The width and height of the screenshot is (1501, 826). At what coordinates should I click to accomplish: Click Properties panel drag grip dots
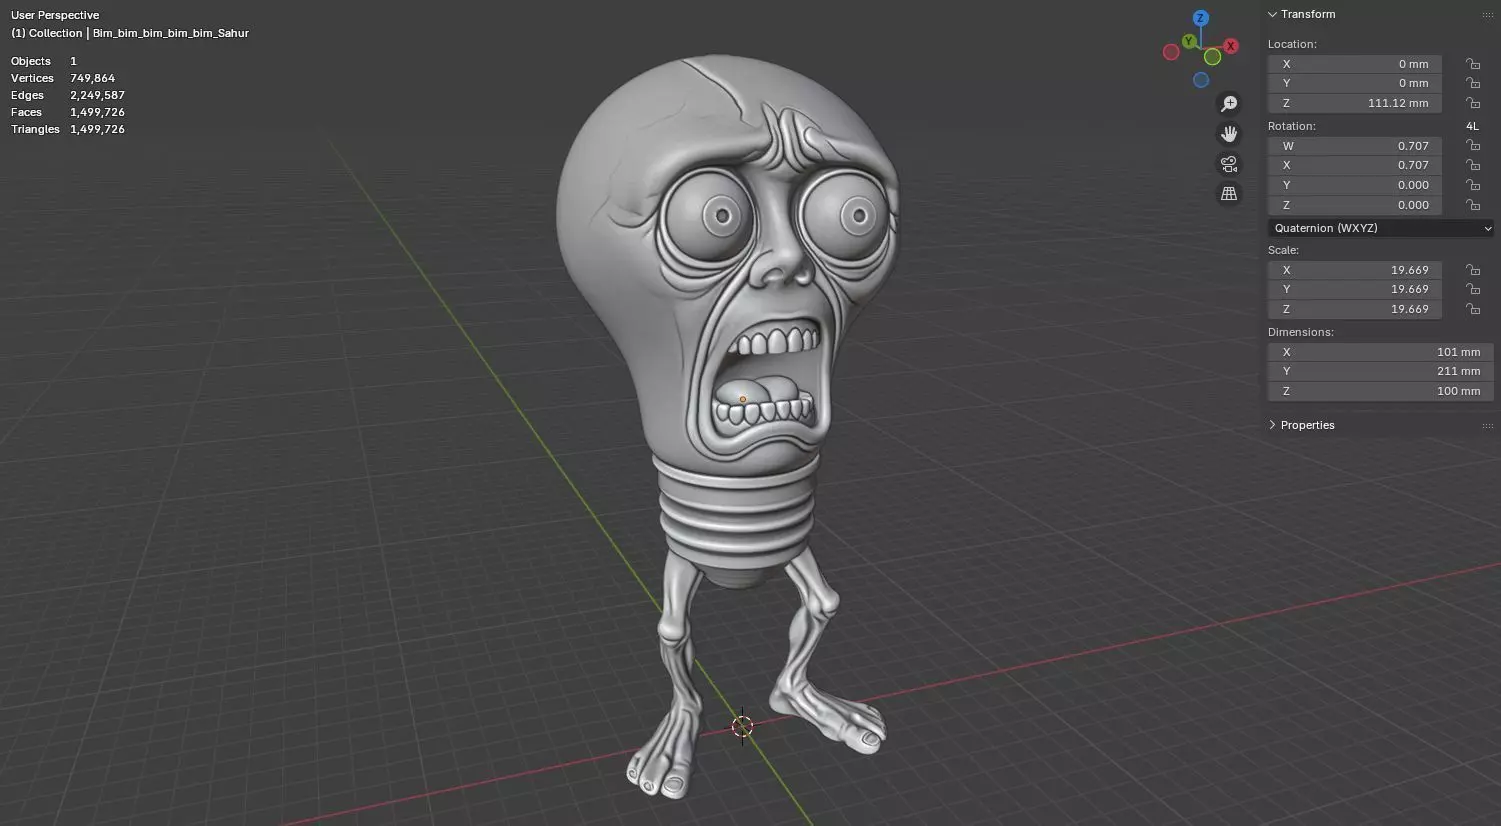tap(1487, 426)
